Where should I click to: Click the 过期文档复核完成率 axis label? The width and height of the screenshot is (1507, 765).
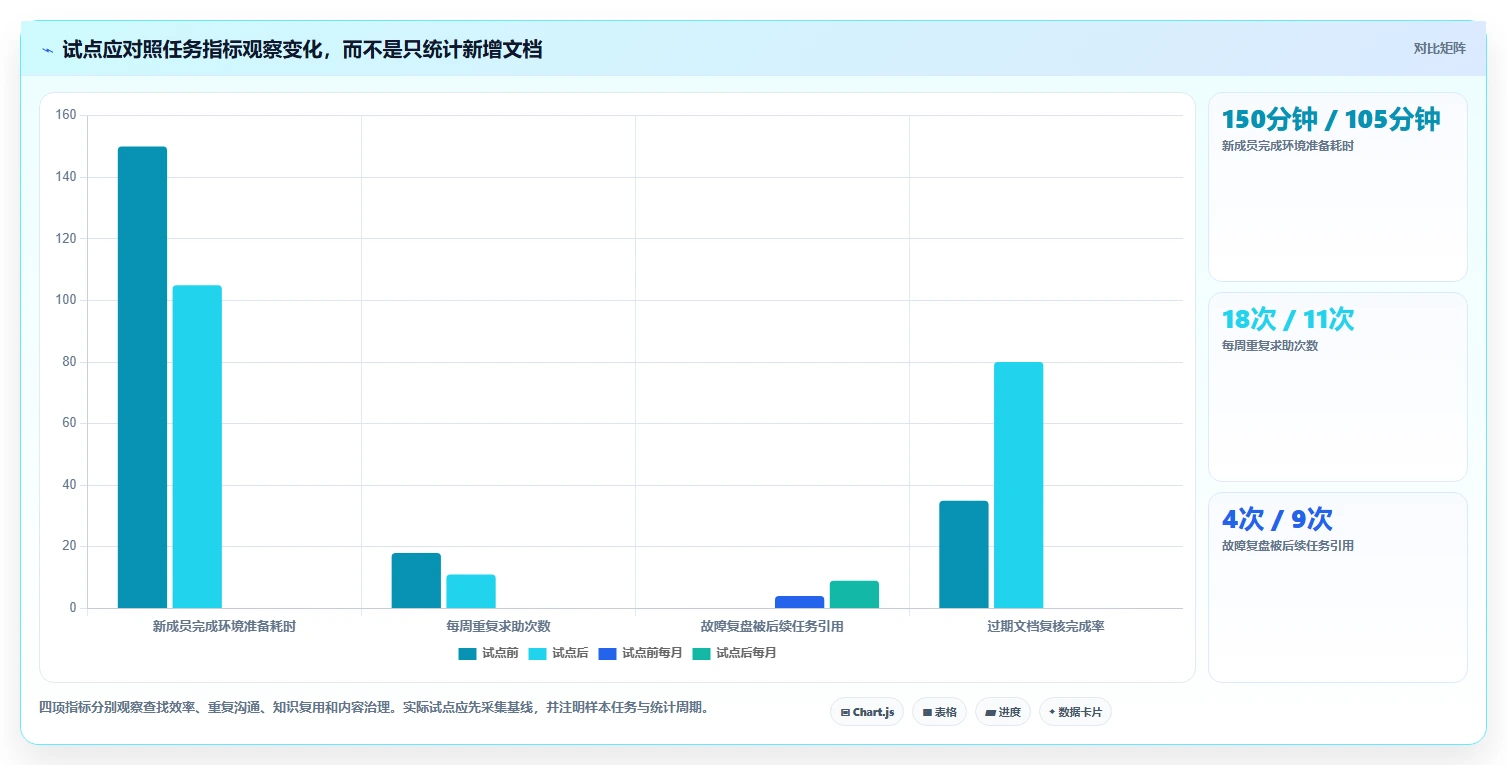pos(1046,627)
